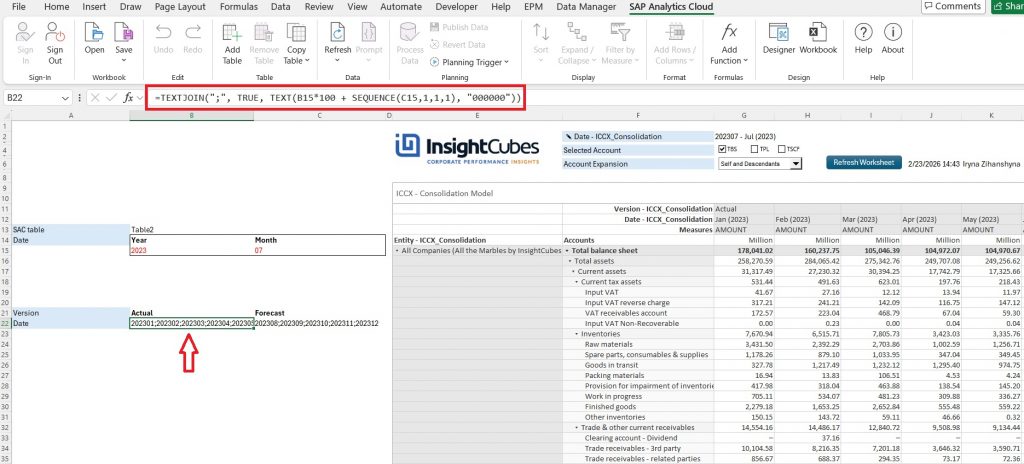Switch to the Developer ribbon tab

tap(456, 7)
